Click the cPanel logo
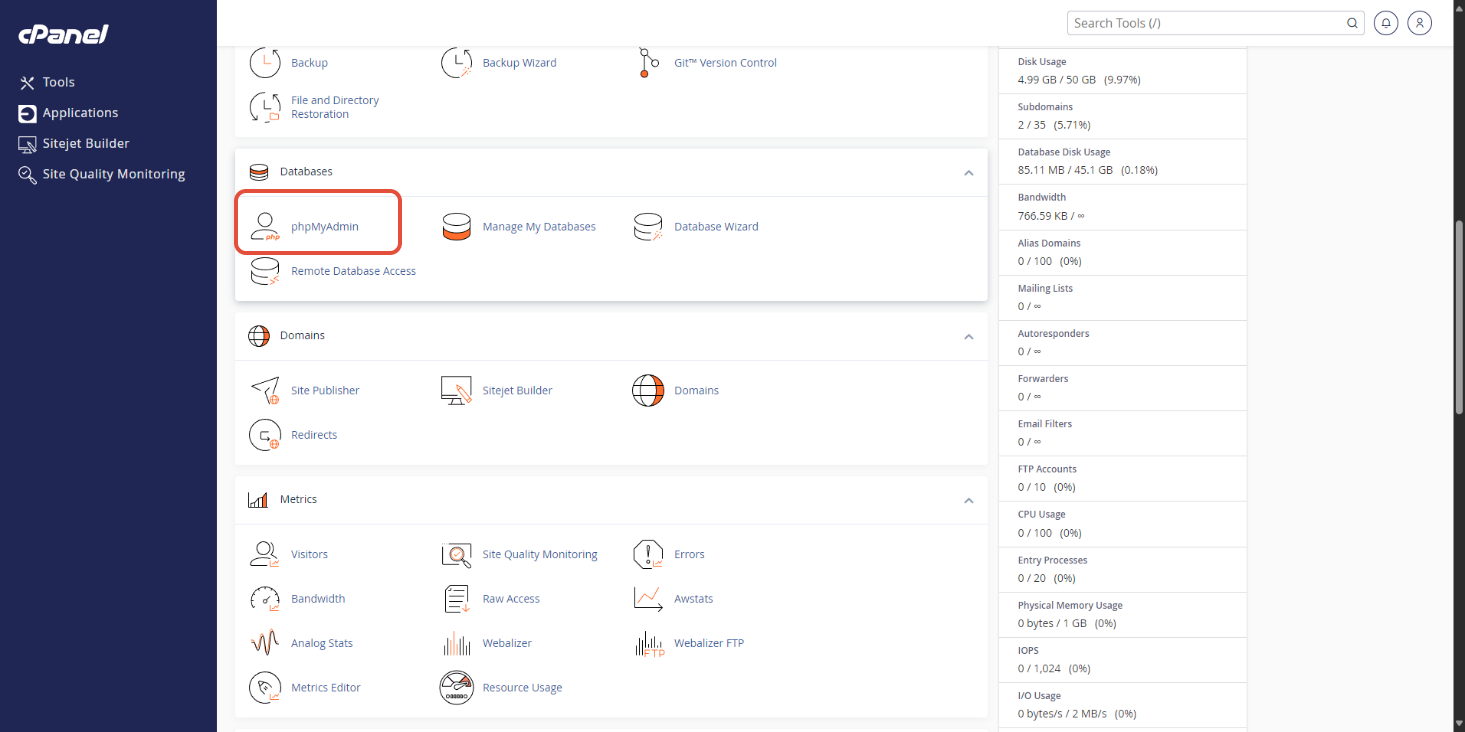The height and width of the screenshot is (732, 1465). tap(63, 35)
